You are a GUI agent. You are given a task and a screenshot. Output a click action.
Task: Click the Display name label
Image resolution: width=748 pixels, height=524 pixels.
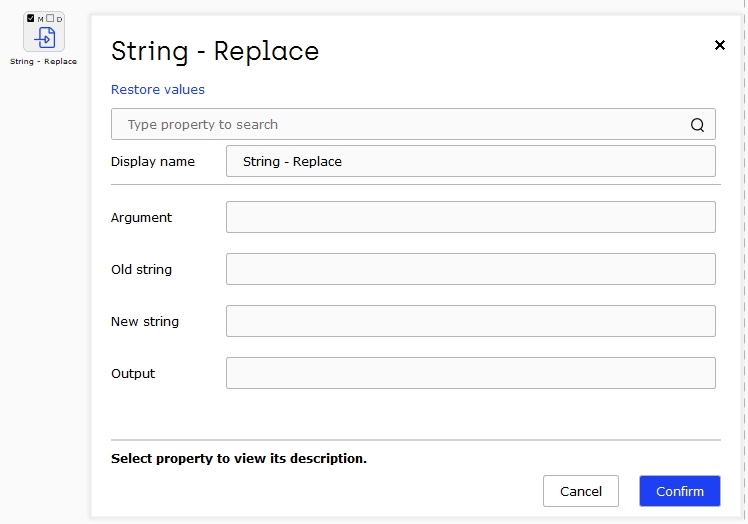153,162
